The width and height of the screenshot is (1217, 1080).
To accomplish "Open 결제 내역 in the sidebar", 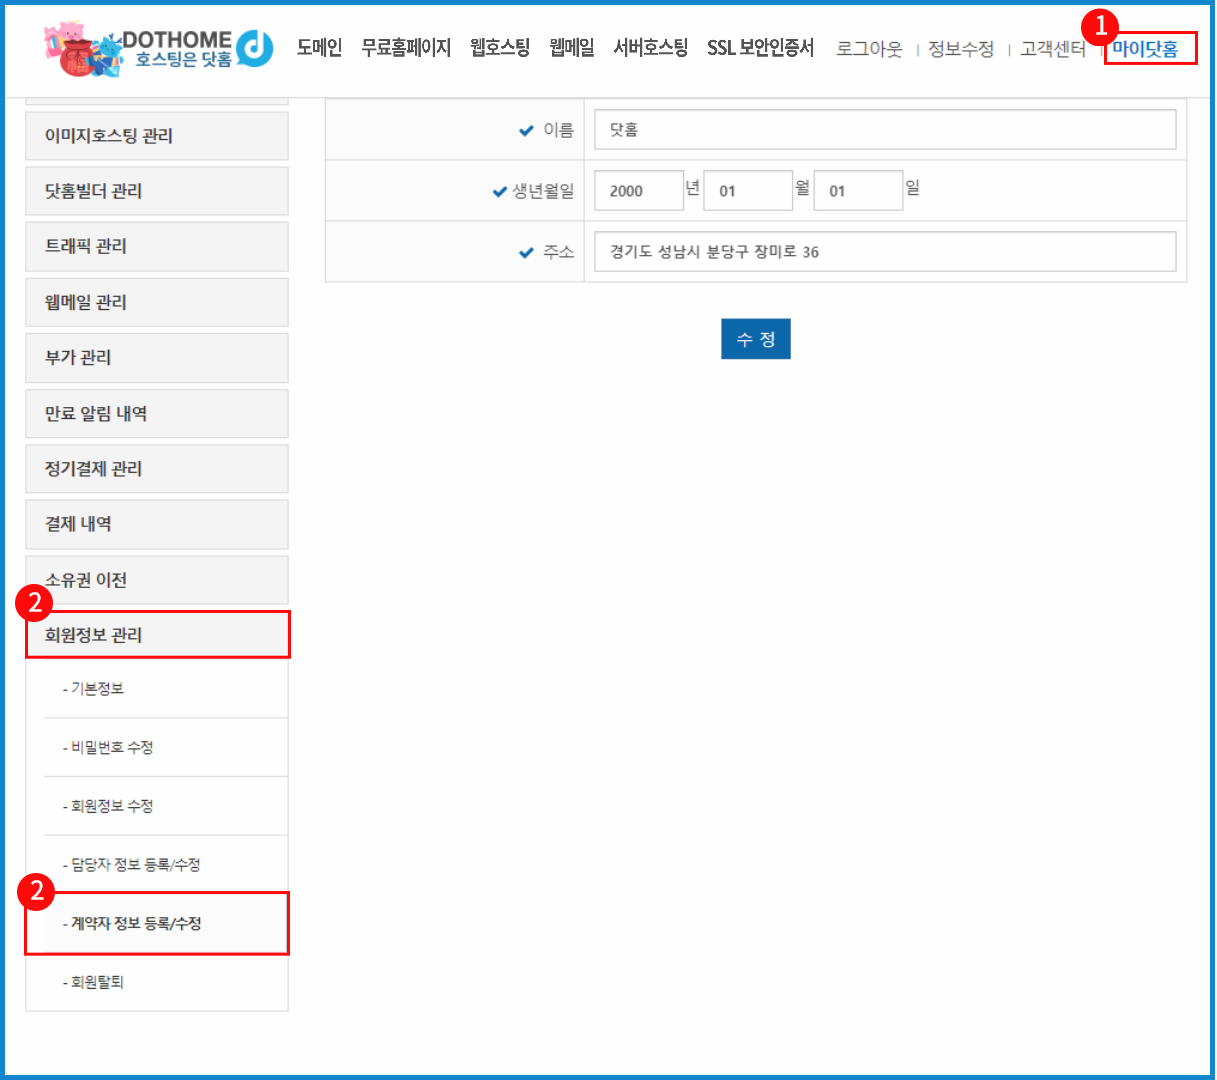I will [157, 524].
